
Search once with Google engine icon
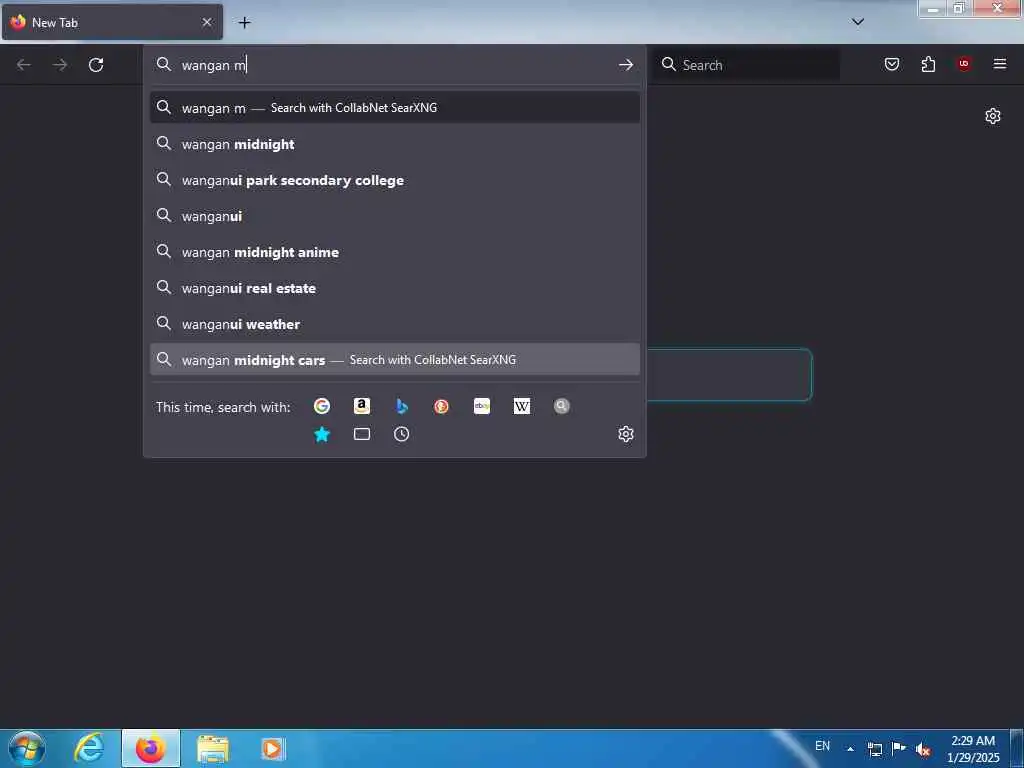point(321,406)
